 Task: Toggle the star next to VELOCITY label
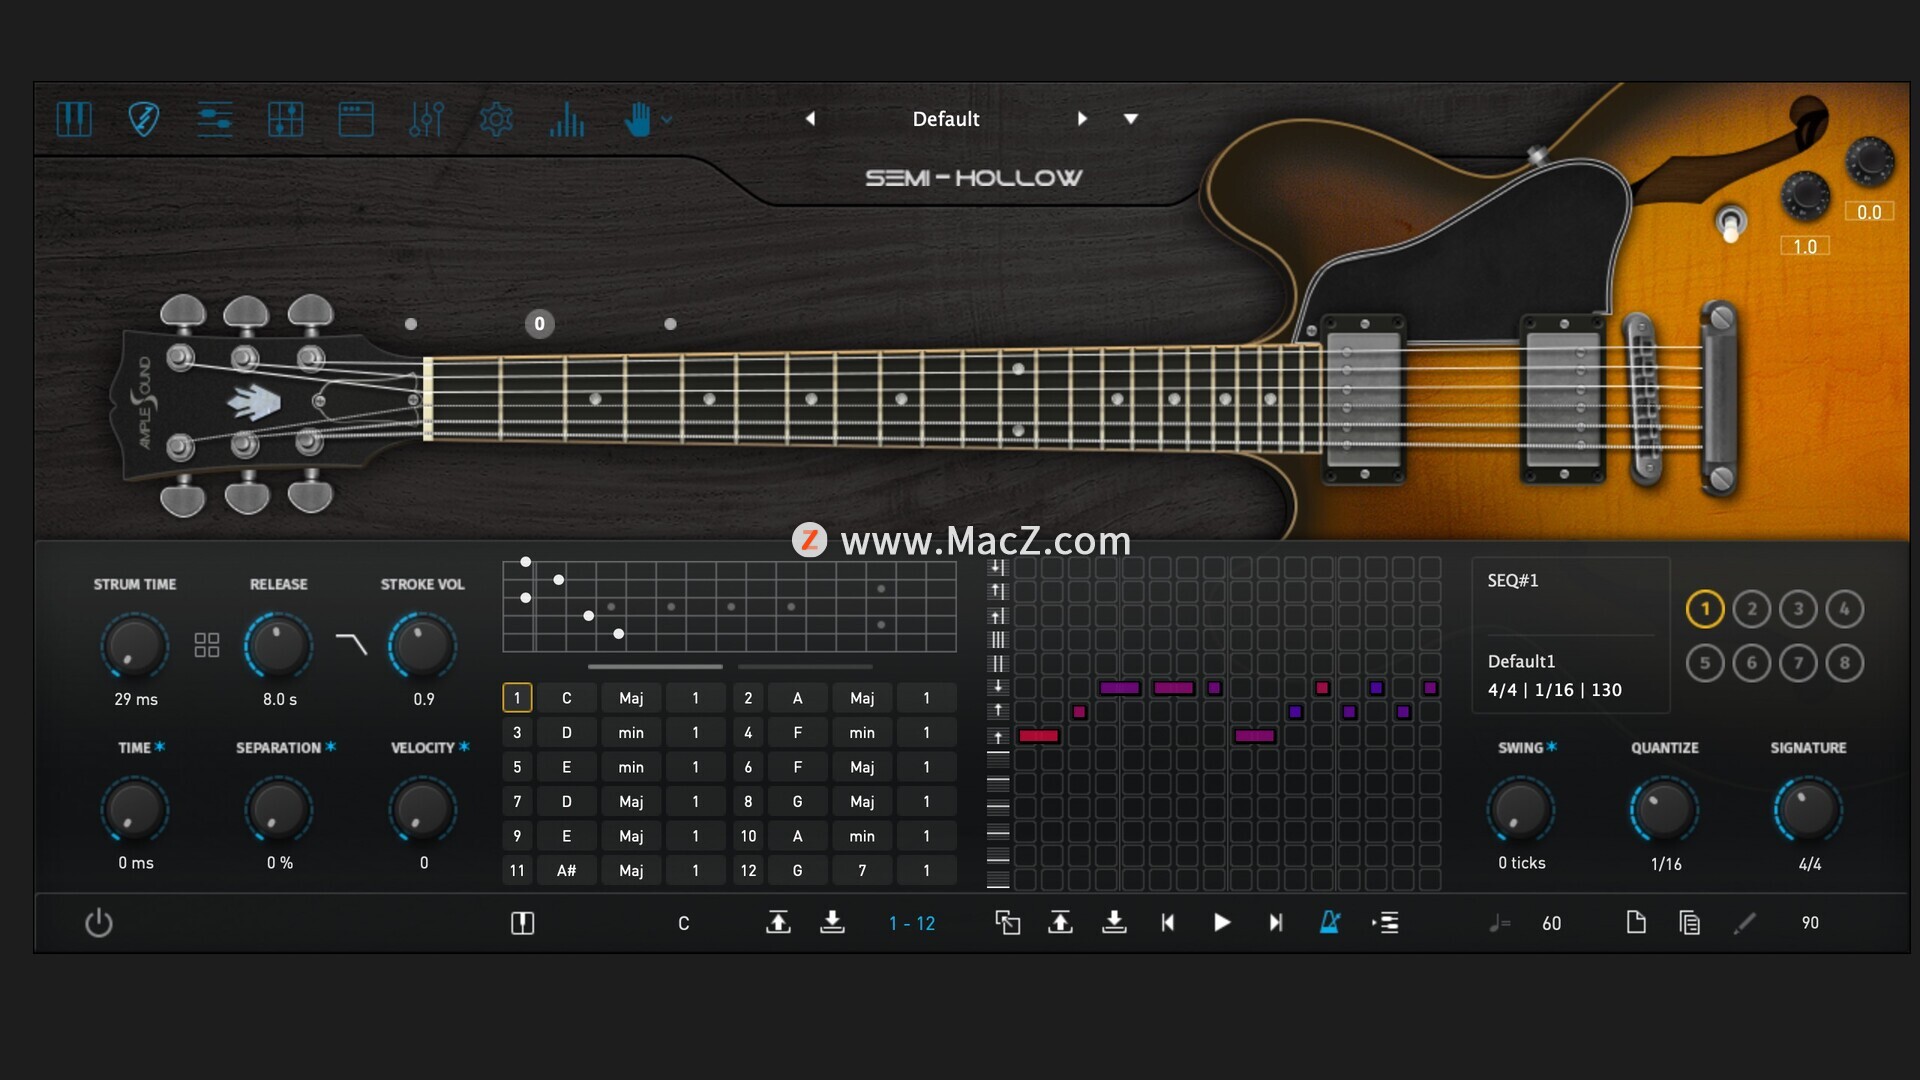click(464, 747)
